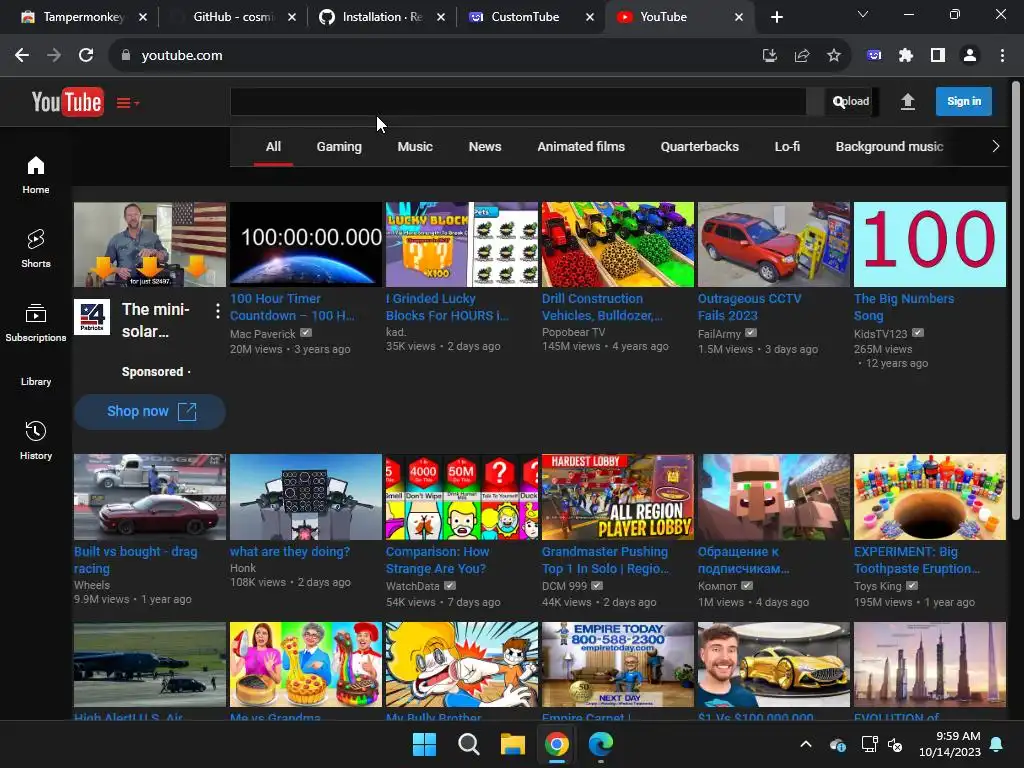The image size is (1024, 768).
Task: Open Library in the sidebar
Action: point(36,381)
